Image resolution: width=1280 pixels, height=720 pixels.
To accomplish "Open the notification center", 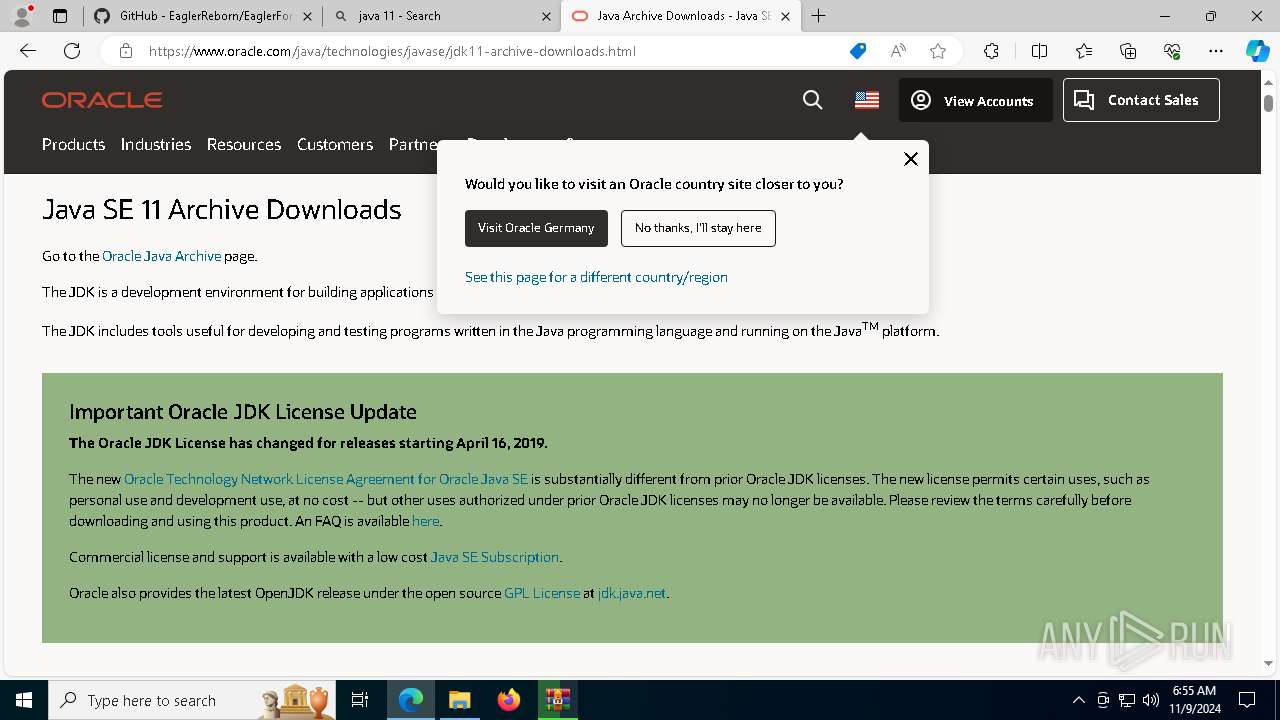I will pos(1247,700).
